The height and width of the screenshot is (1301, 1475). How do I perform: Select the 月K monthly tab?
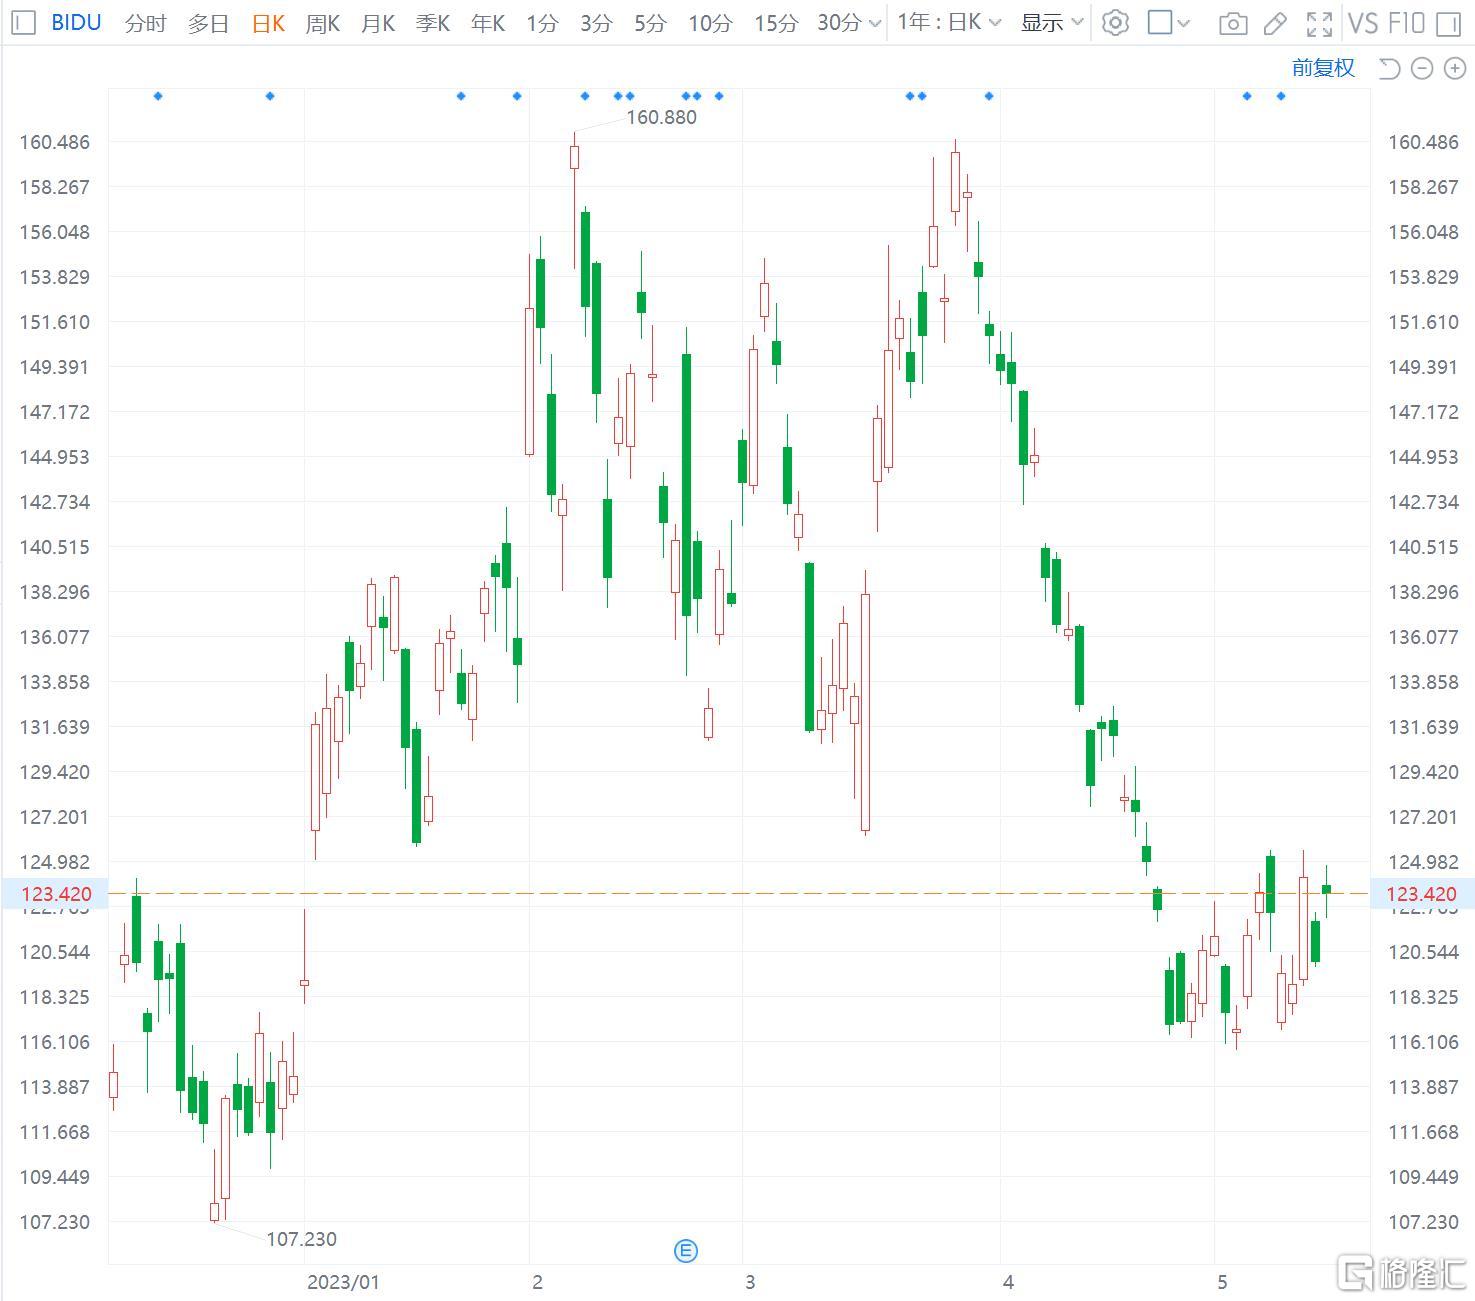pyautogui.click(x=378, y=23)
